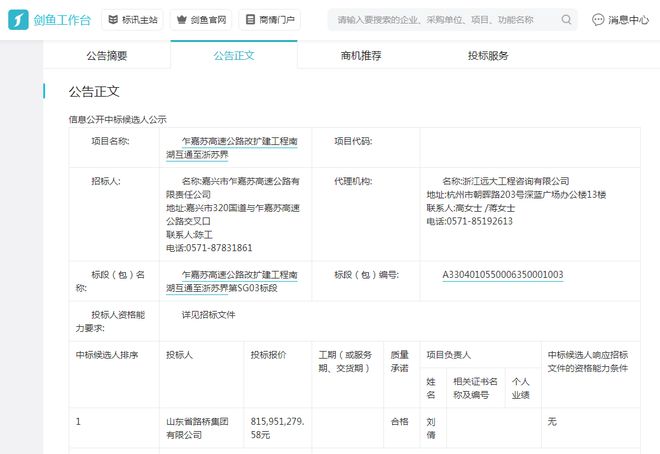Click the 中标候选人排序 column header
660x454 pixels.
click(107, 355)
